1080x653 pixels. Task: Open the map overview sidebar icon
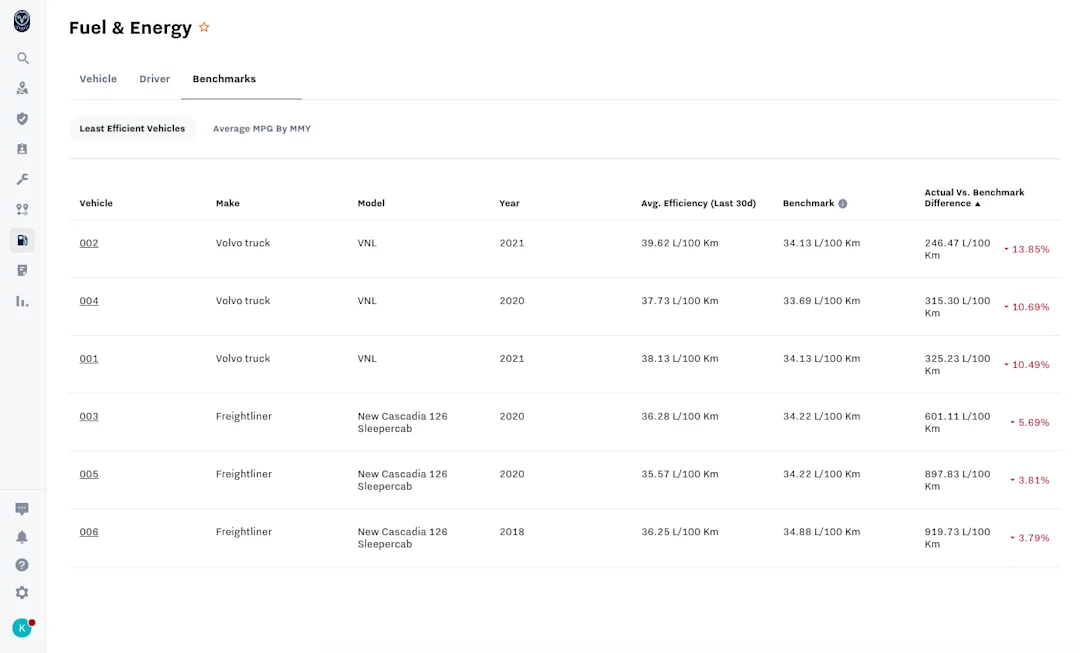(22, 88)
